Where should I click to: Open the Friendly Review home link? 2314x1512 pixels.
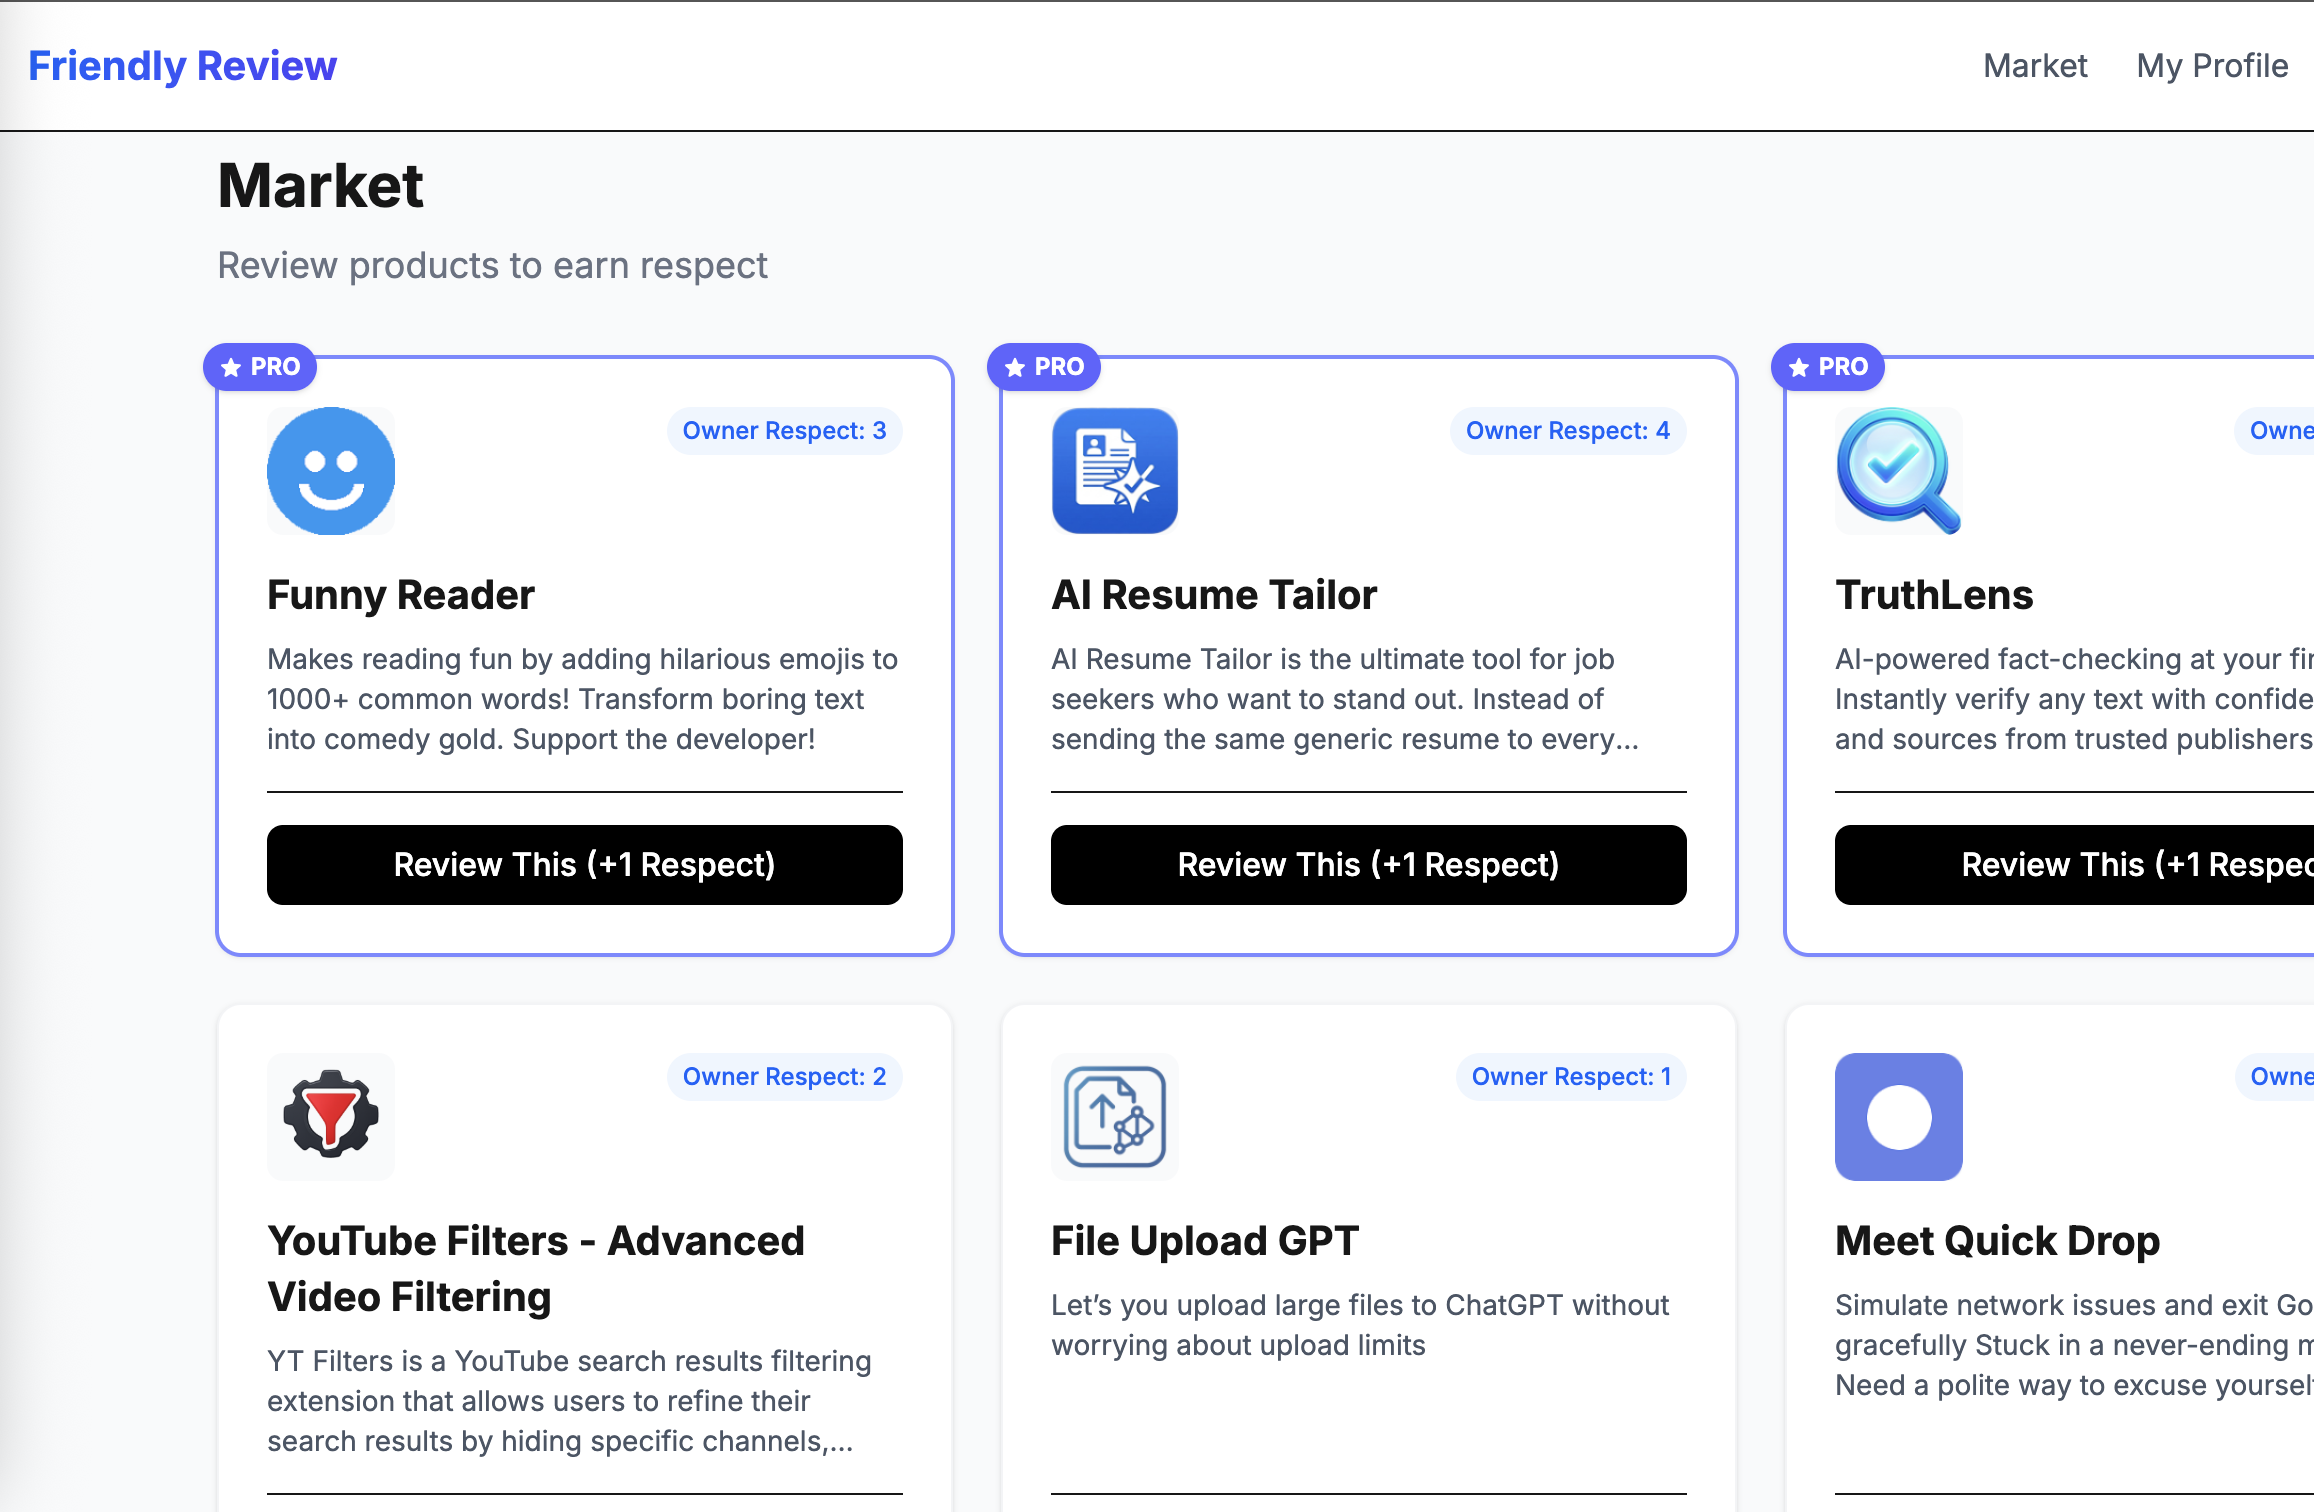tap(182, 65)
